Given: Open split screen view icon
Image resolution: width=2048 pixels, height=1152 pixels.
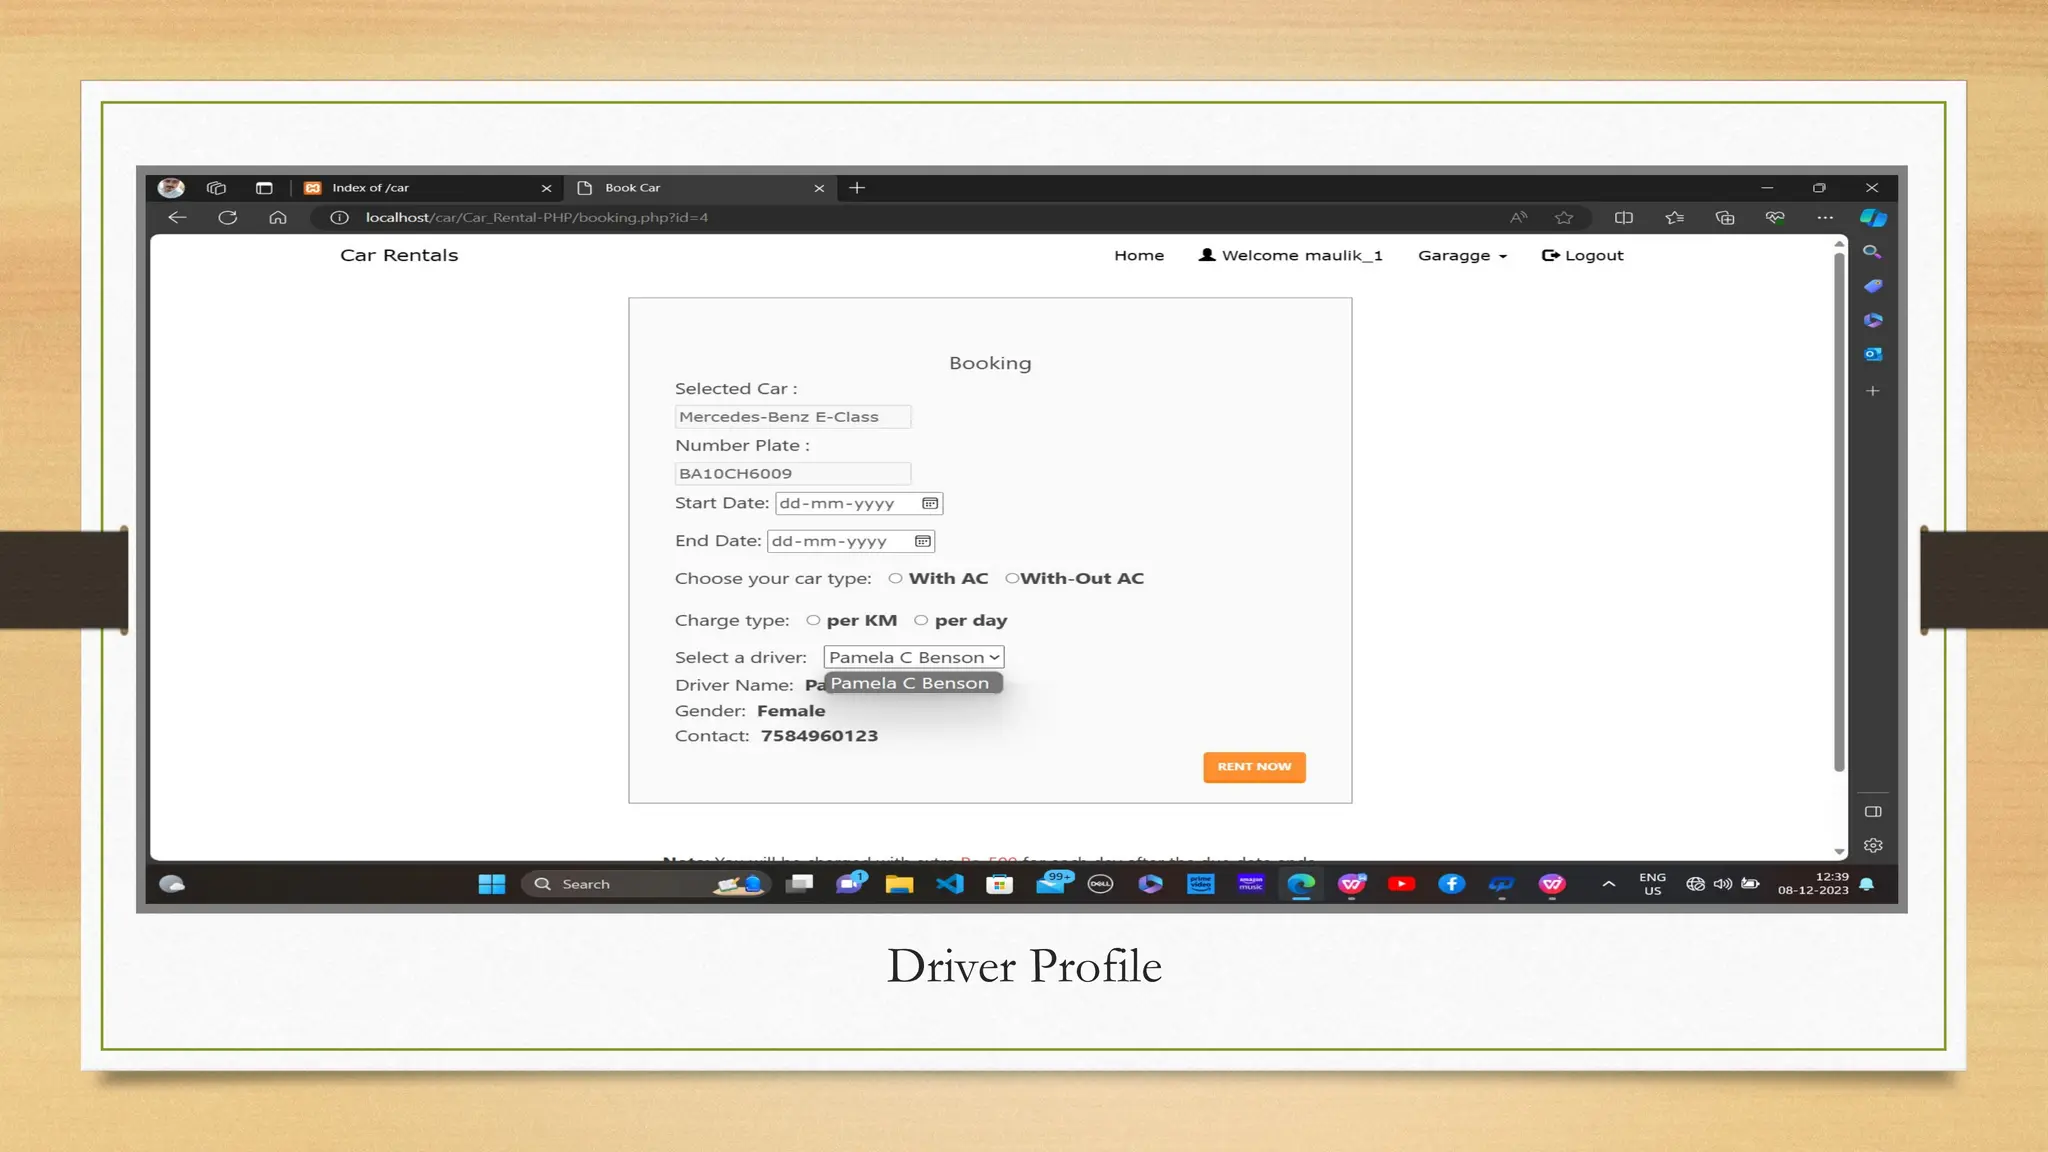Looking at the screenshot, I should tap(1624, 217).
